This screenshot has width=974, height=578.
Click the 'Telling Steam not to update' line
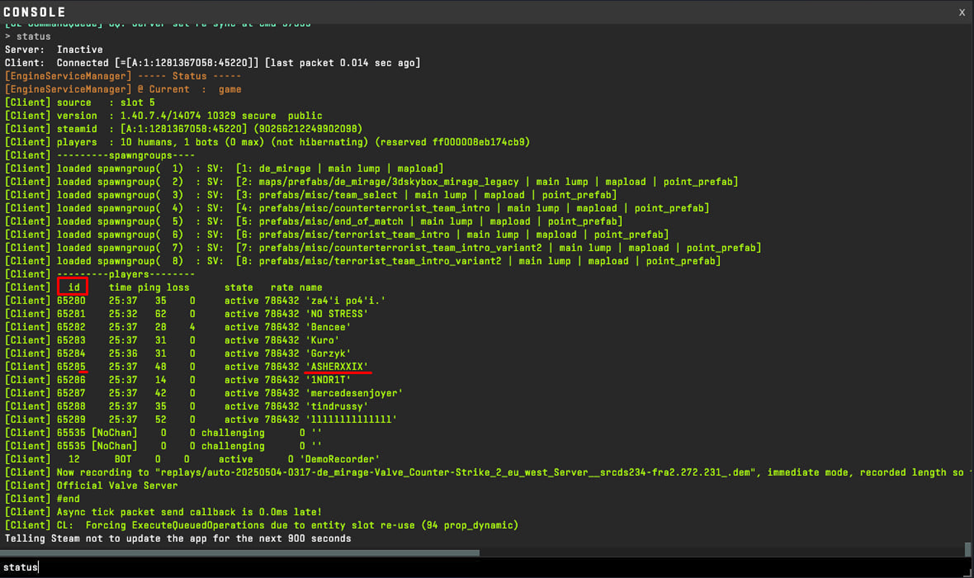pyautogui.click(x=177, y=538)
